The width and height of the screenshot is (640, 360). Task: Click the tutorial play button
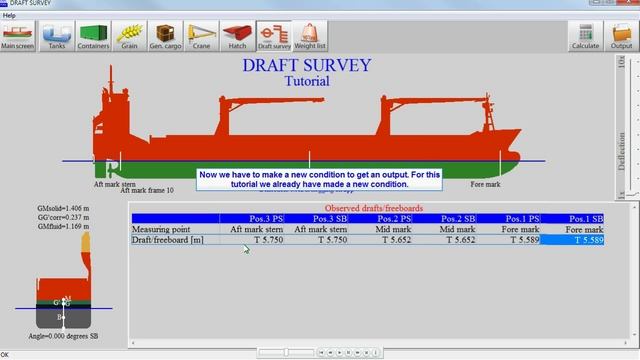tap(339, 352)
